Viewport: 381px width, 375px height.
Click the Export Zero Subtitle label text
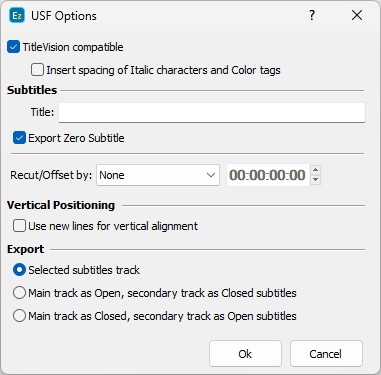pos(76,138)
